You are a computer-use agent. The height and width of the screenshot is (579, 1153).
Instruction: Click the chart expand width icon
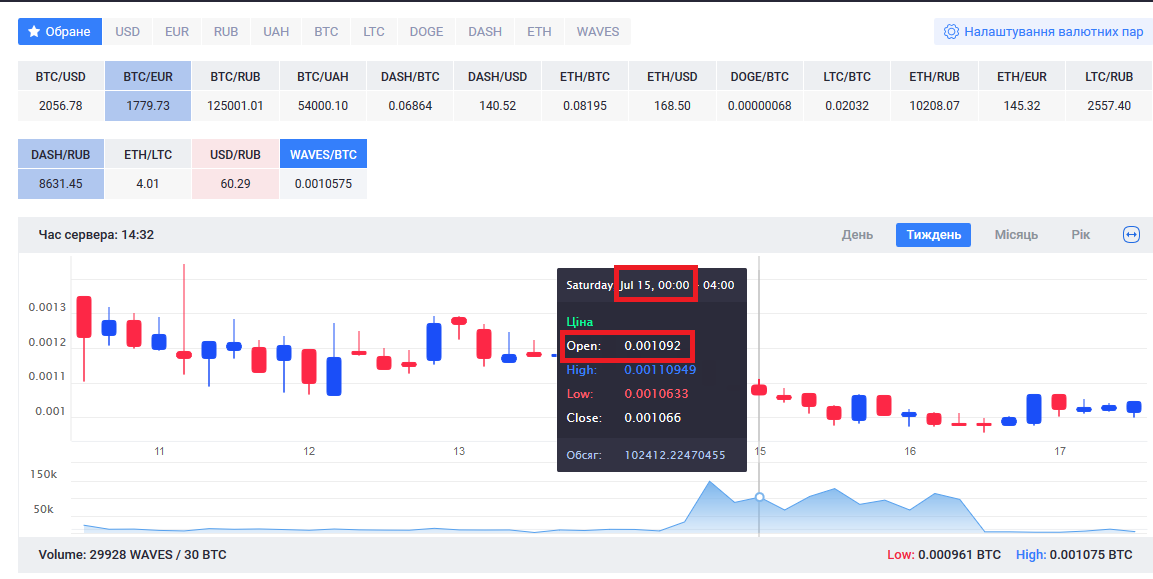(x=1131, y=235)
